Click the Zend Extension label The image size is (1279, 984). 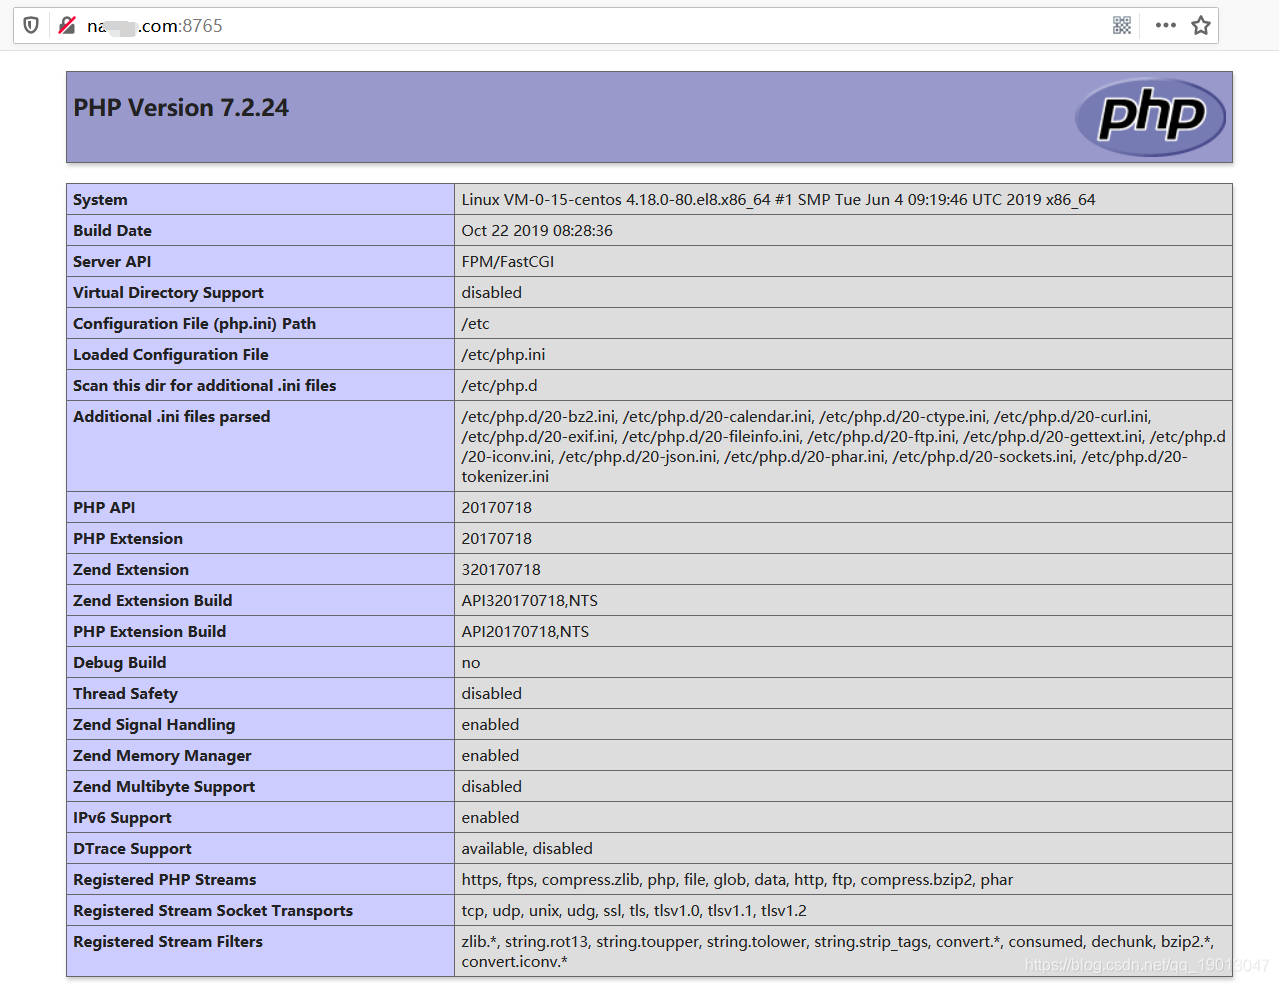click(x=131, y=570)
